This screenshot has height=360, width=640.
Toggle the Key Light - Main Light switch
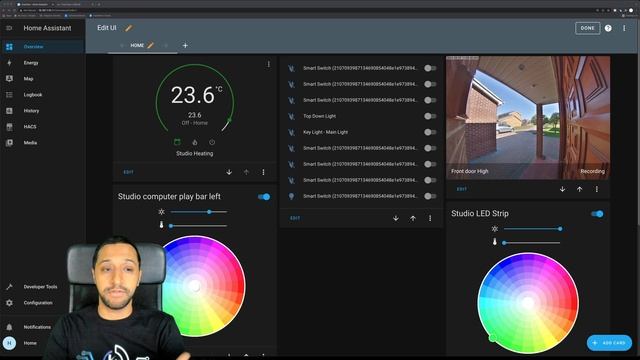pos(430,132)
